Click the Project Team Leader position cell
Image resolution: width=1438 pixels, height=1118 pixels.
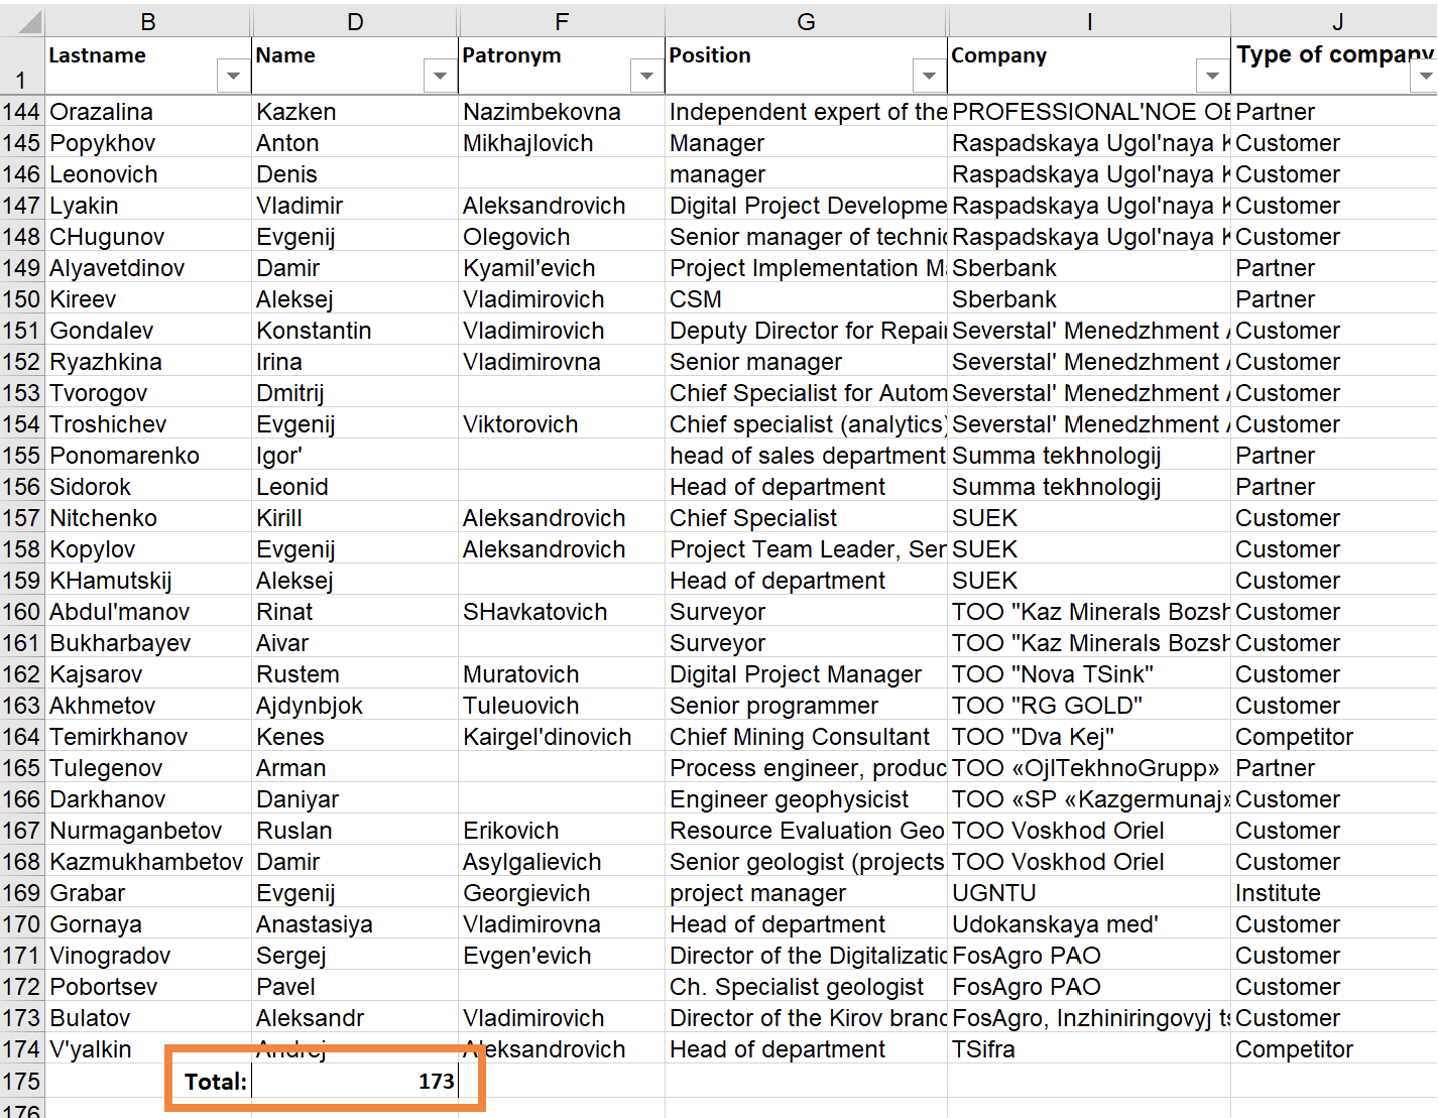point(806,549)
